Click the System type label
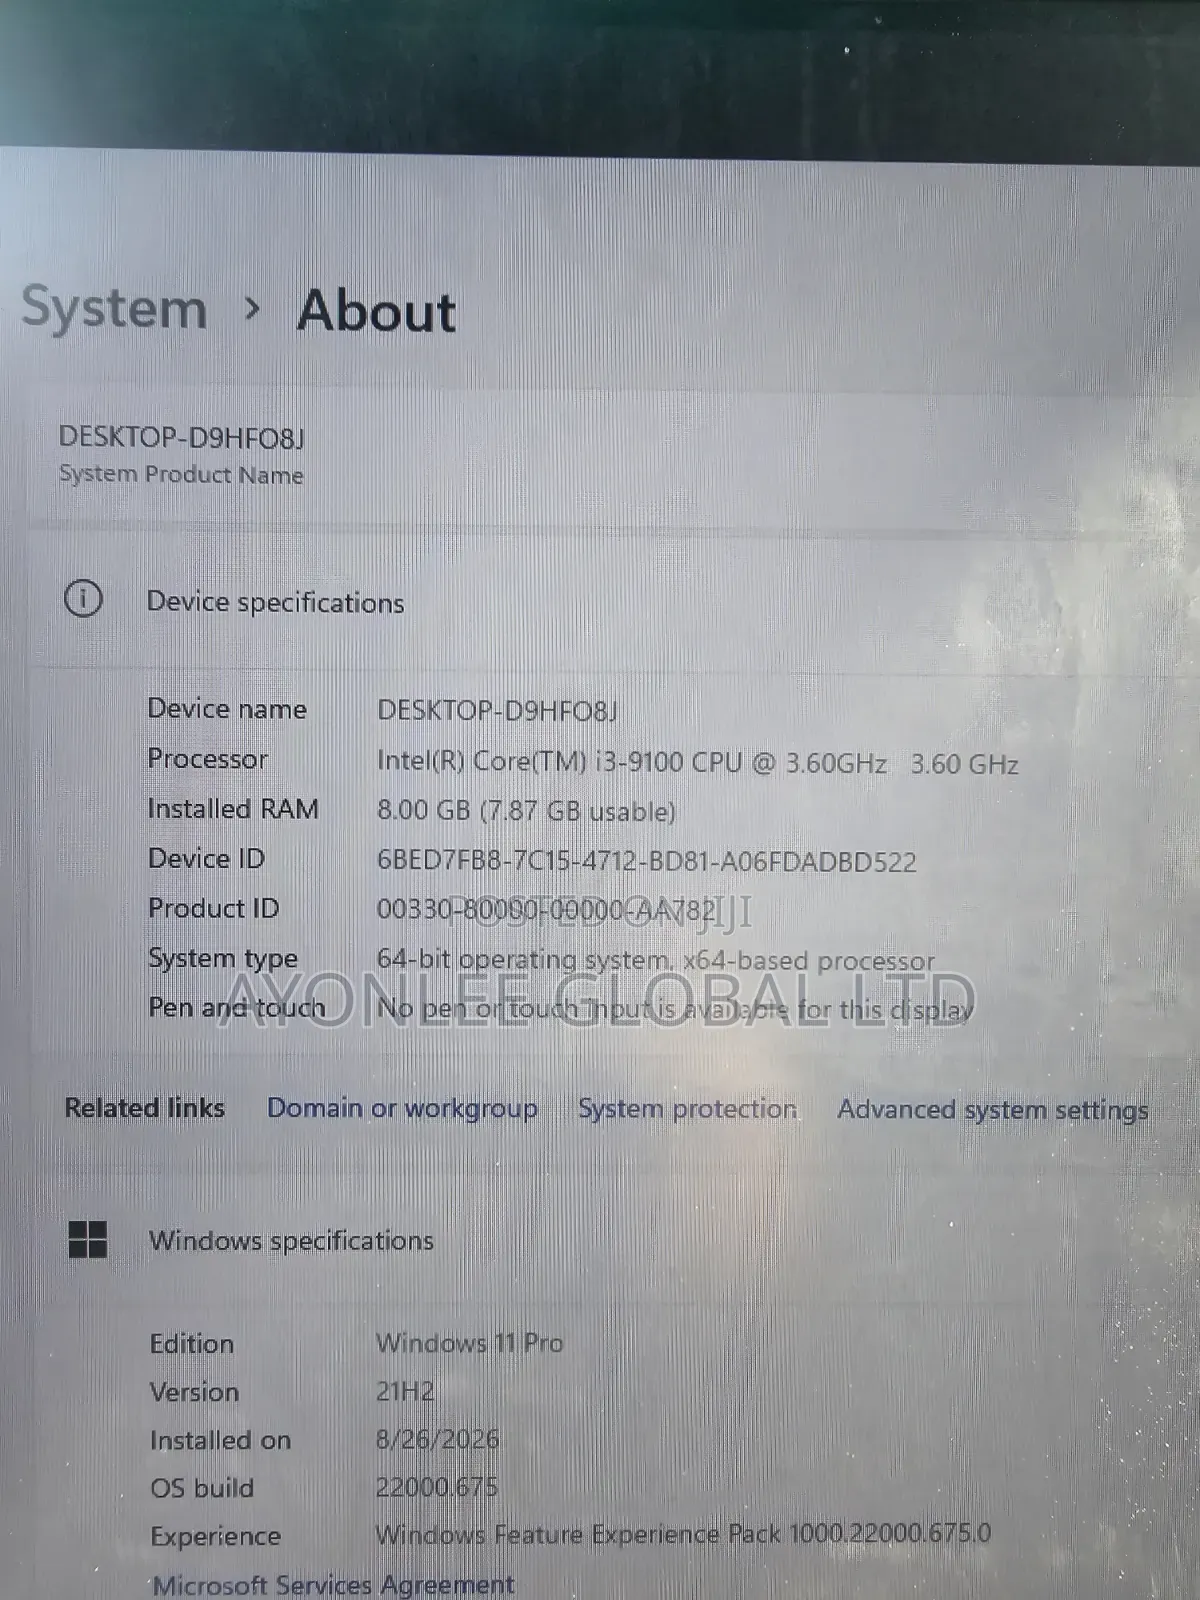 click(223, 959)
